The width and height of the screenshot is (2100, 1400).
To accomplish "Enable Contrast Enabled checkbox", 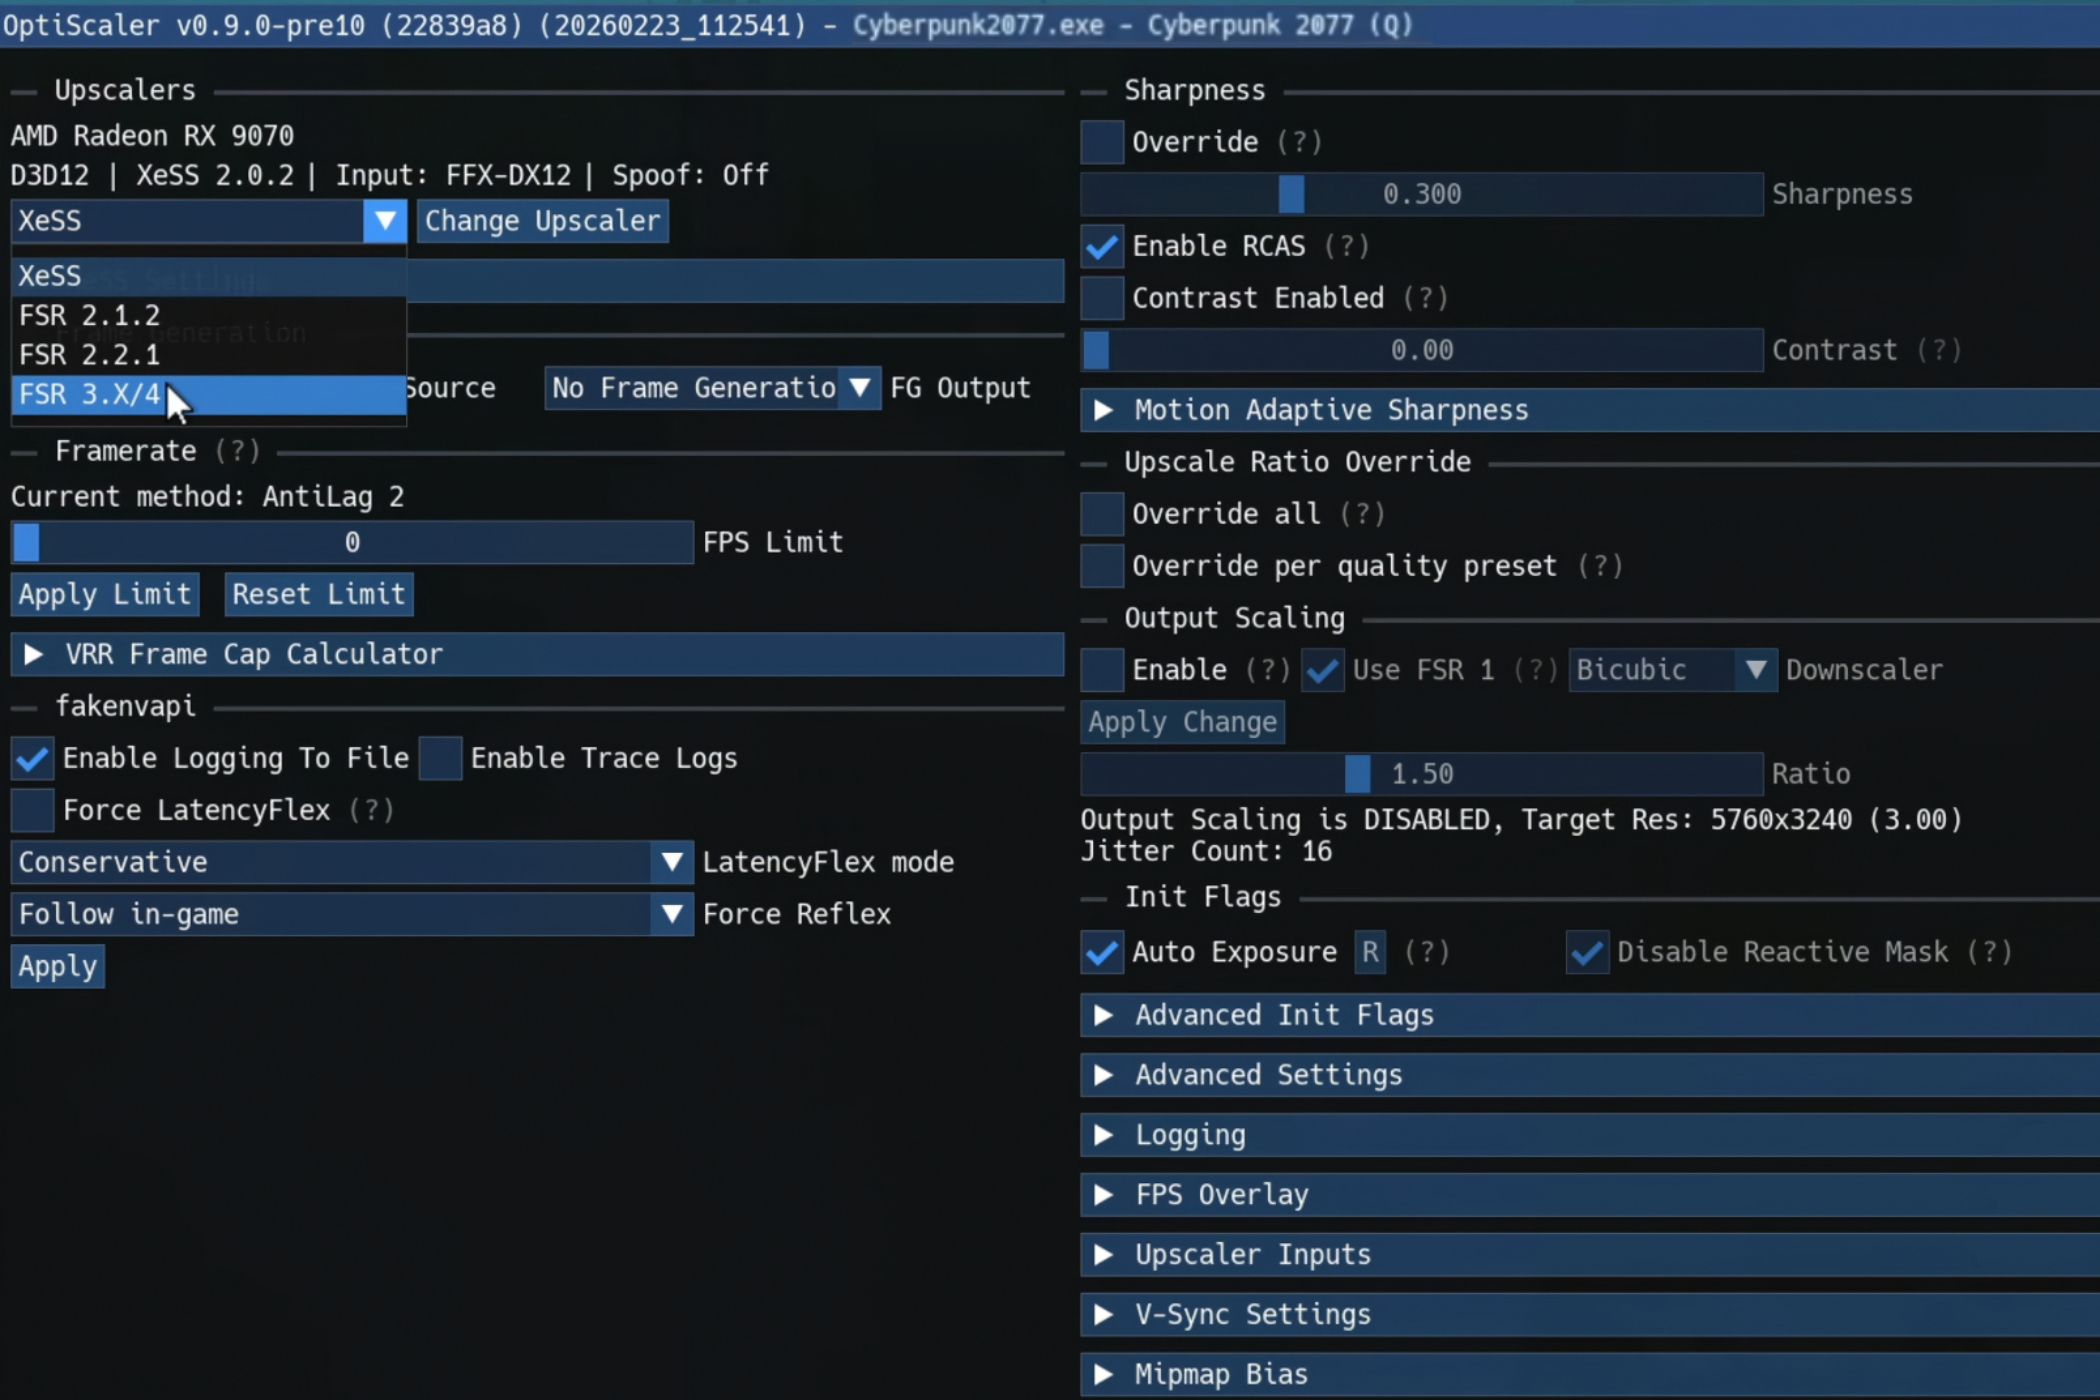I will [x=1102, y=298].
